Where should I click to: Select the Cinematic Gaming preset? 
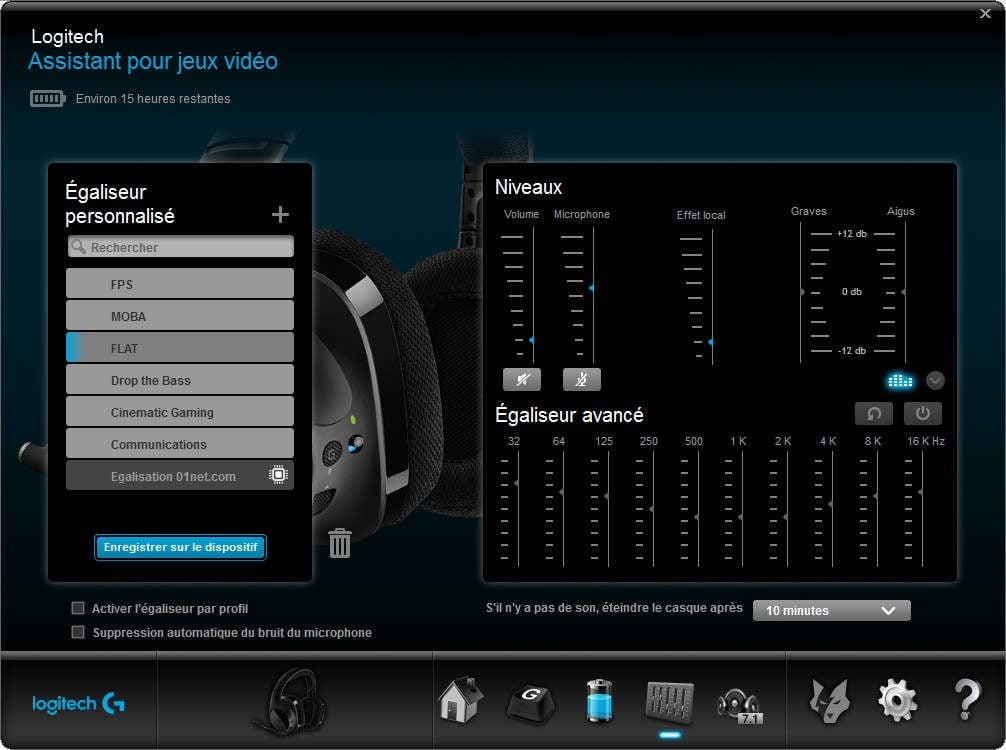pos(180,412)
